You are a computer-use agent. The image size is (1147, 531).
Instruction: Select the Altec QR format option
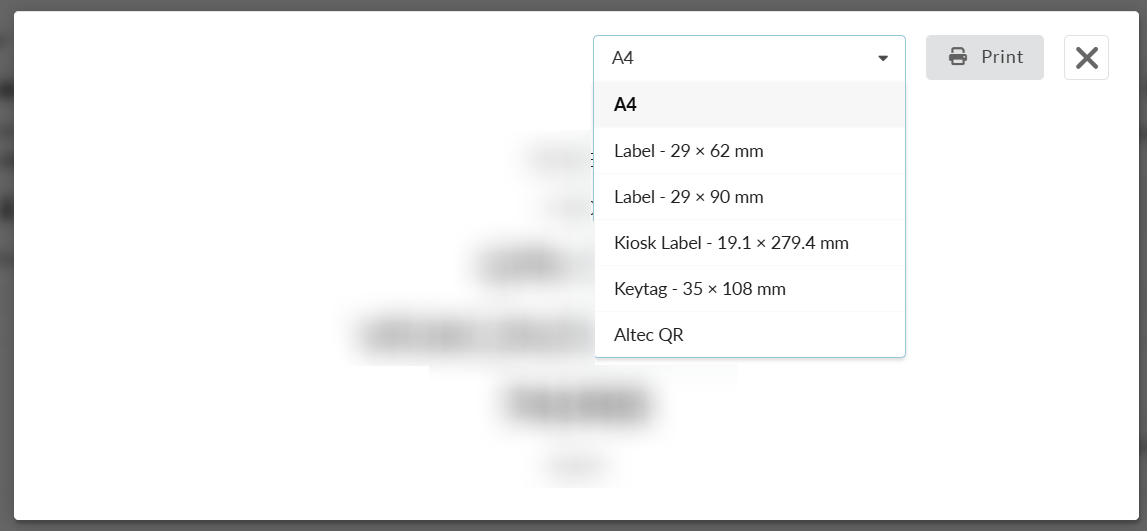[649, 335]
